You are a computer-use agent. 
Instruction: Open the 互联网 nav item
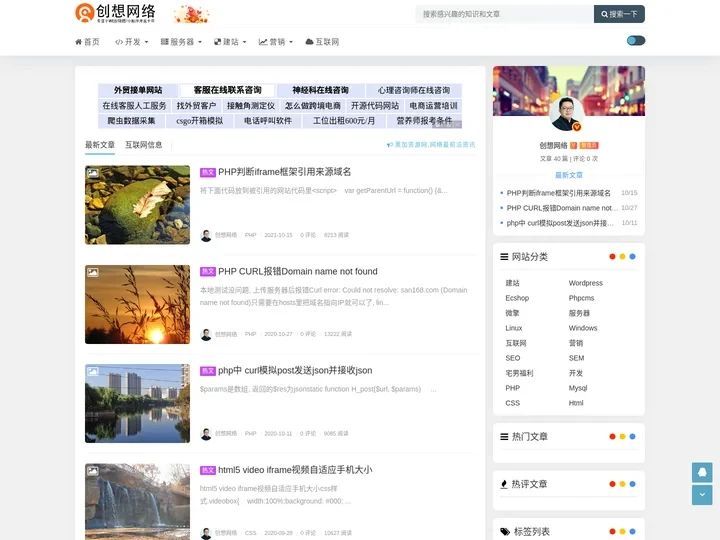tap(322, 42)
